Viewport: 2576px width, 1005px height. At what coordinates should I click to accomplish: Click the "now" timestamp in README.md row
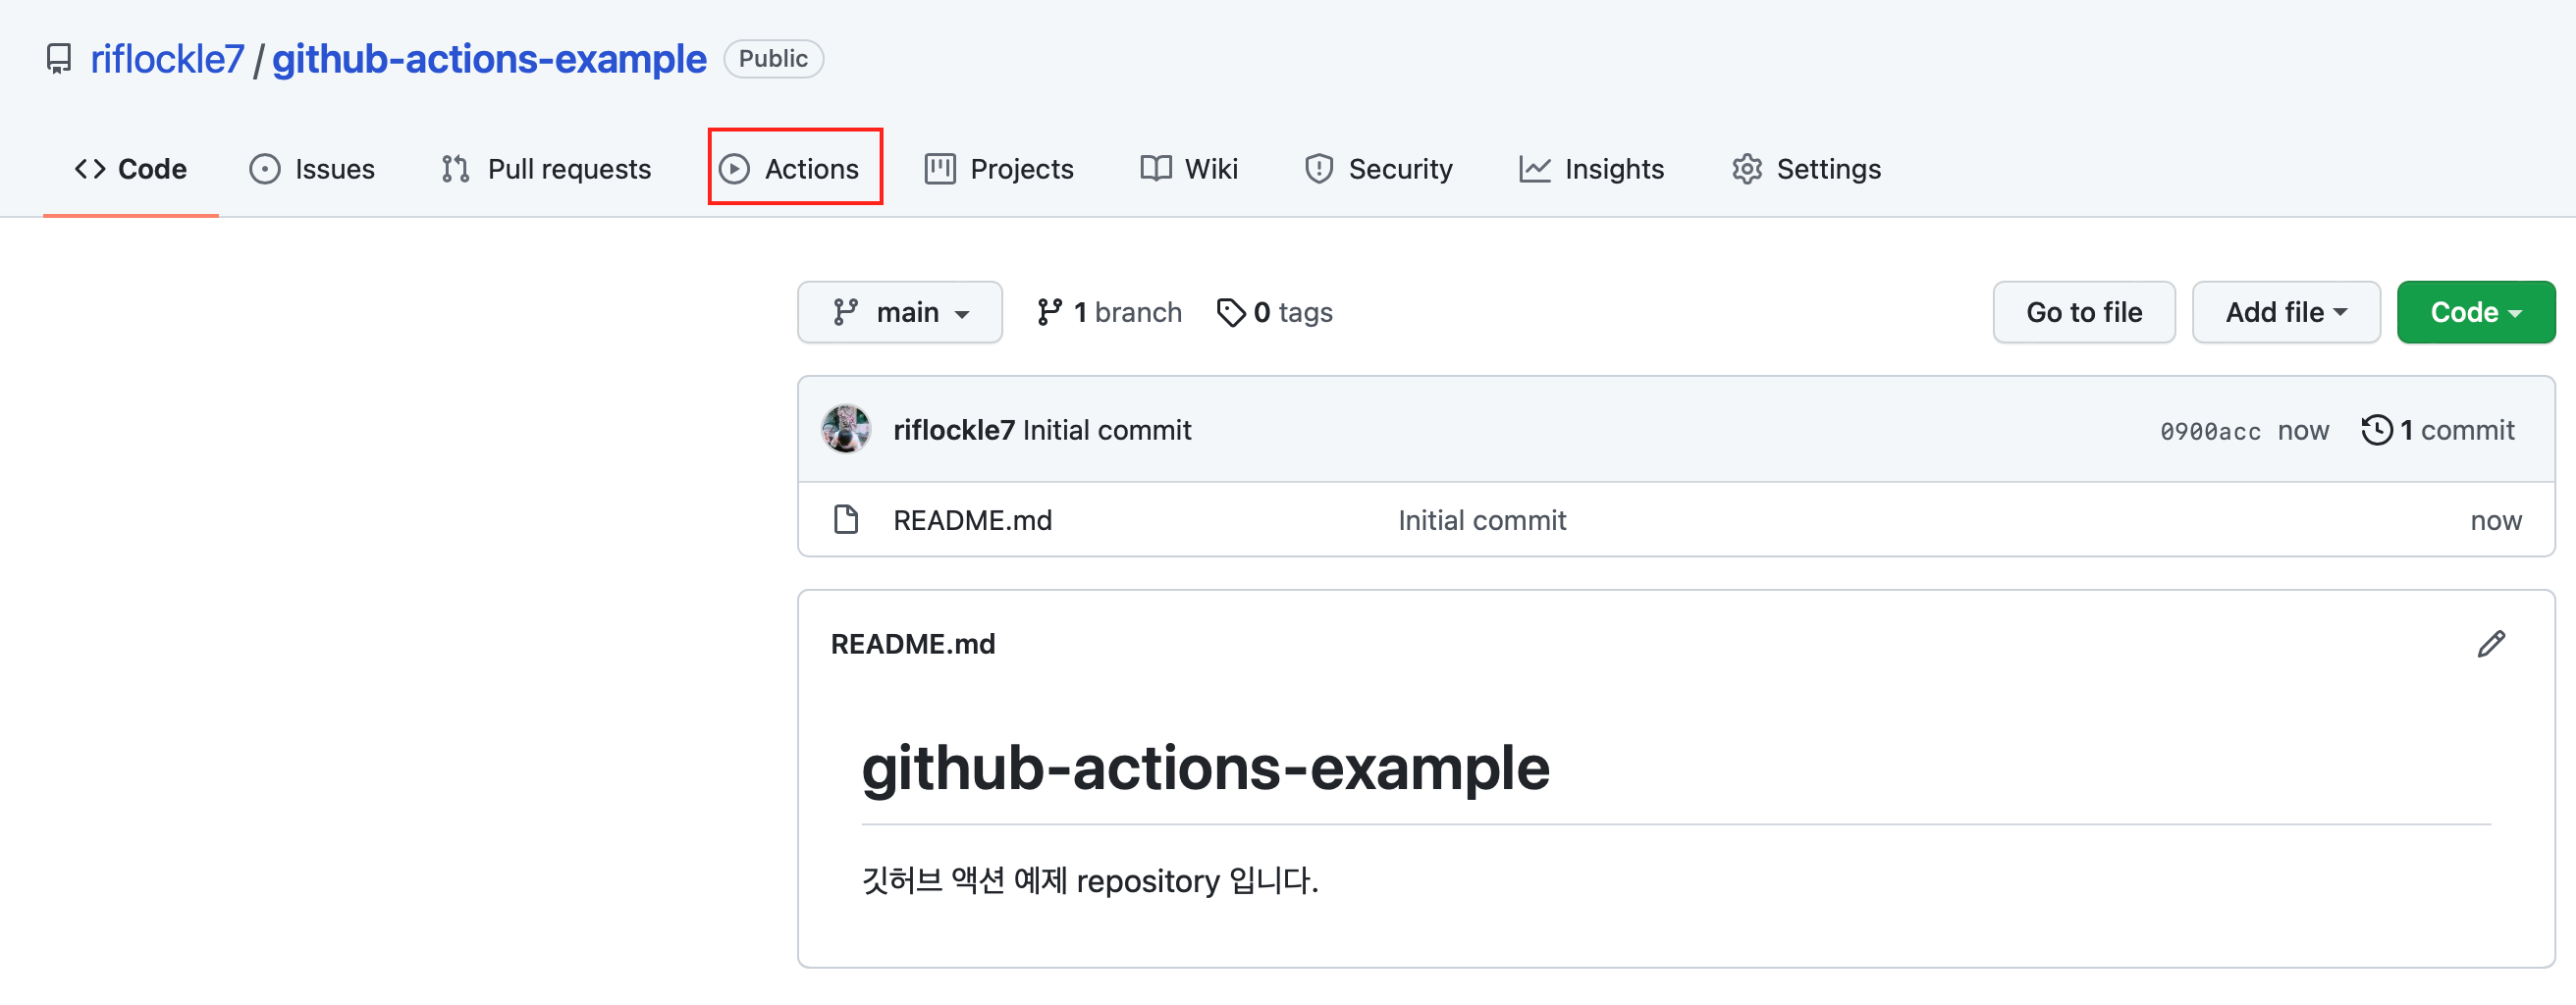coord(2496,520)
